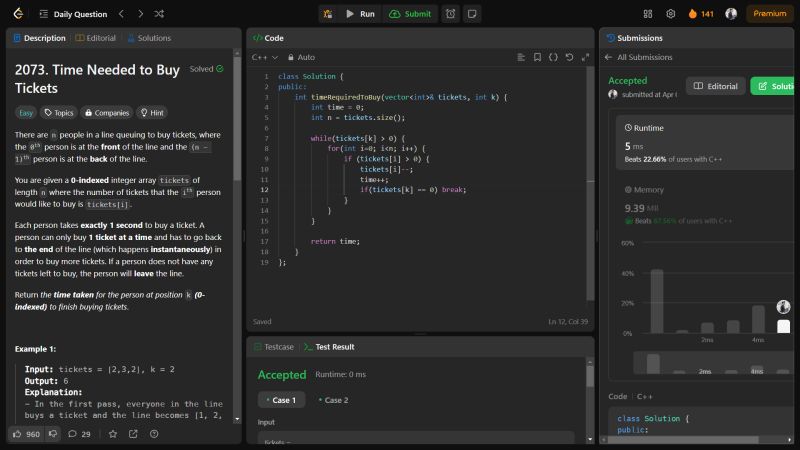Click the Memory card
800x450 pixels.
tap(705, 205)
